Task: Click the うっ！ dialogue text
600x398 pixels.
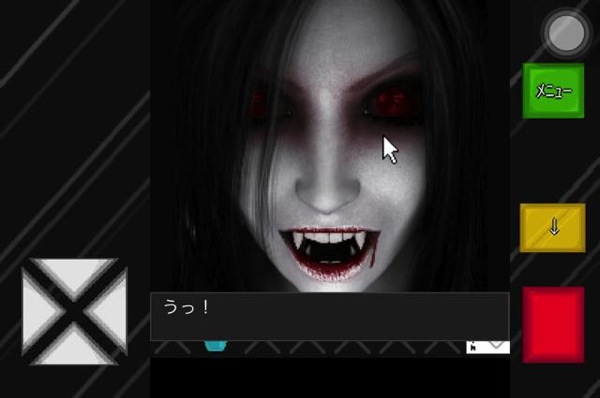Action: coord(186,307)
